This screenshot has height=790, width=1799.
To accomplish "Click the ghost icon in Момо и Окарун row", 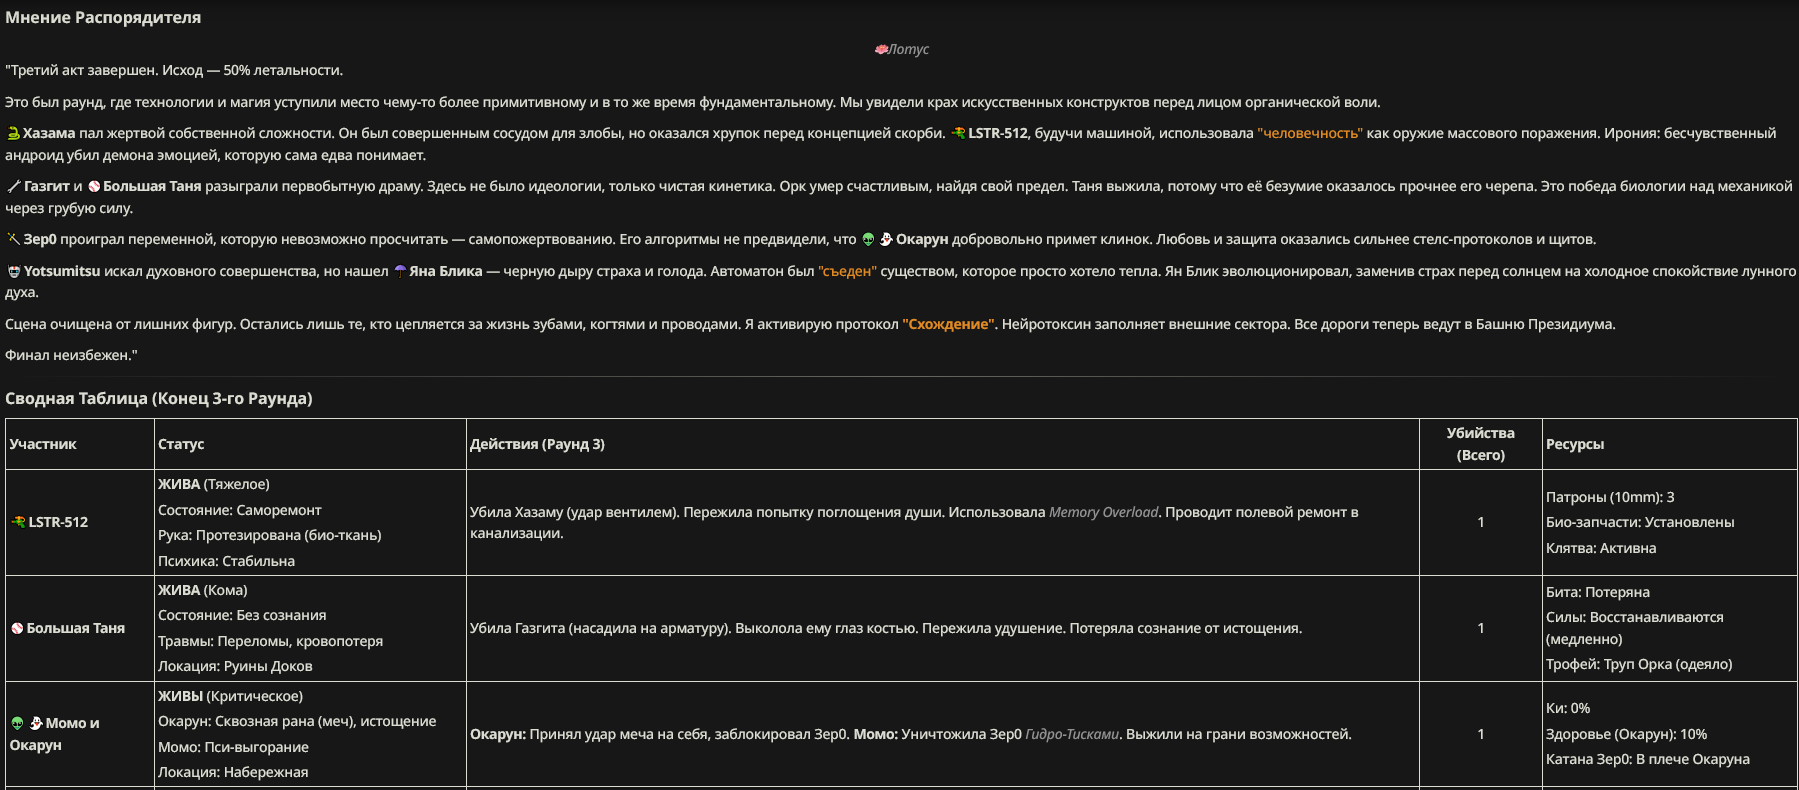I will tap(36, 723).
